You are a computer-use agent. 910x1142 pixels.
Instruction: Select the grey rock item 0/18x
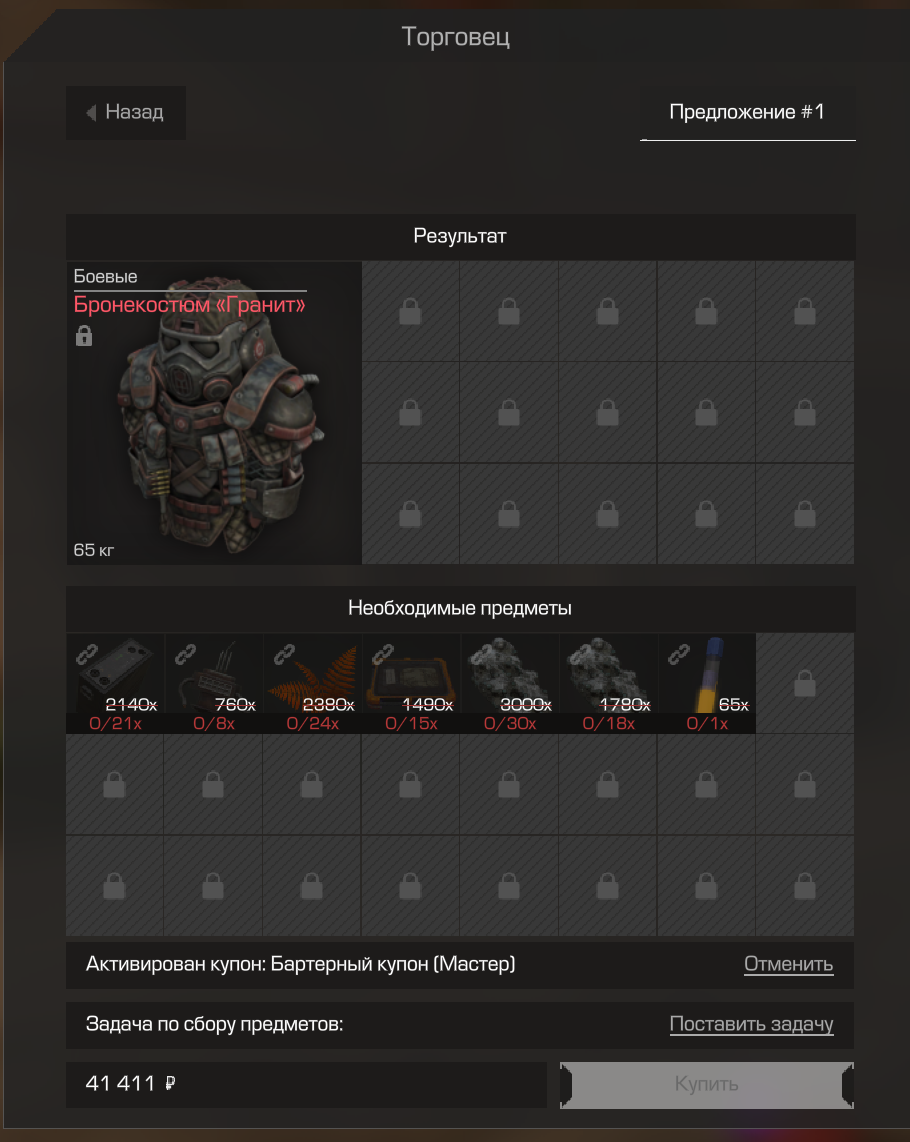pyautogui.click(x=608, y=682)
